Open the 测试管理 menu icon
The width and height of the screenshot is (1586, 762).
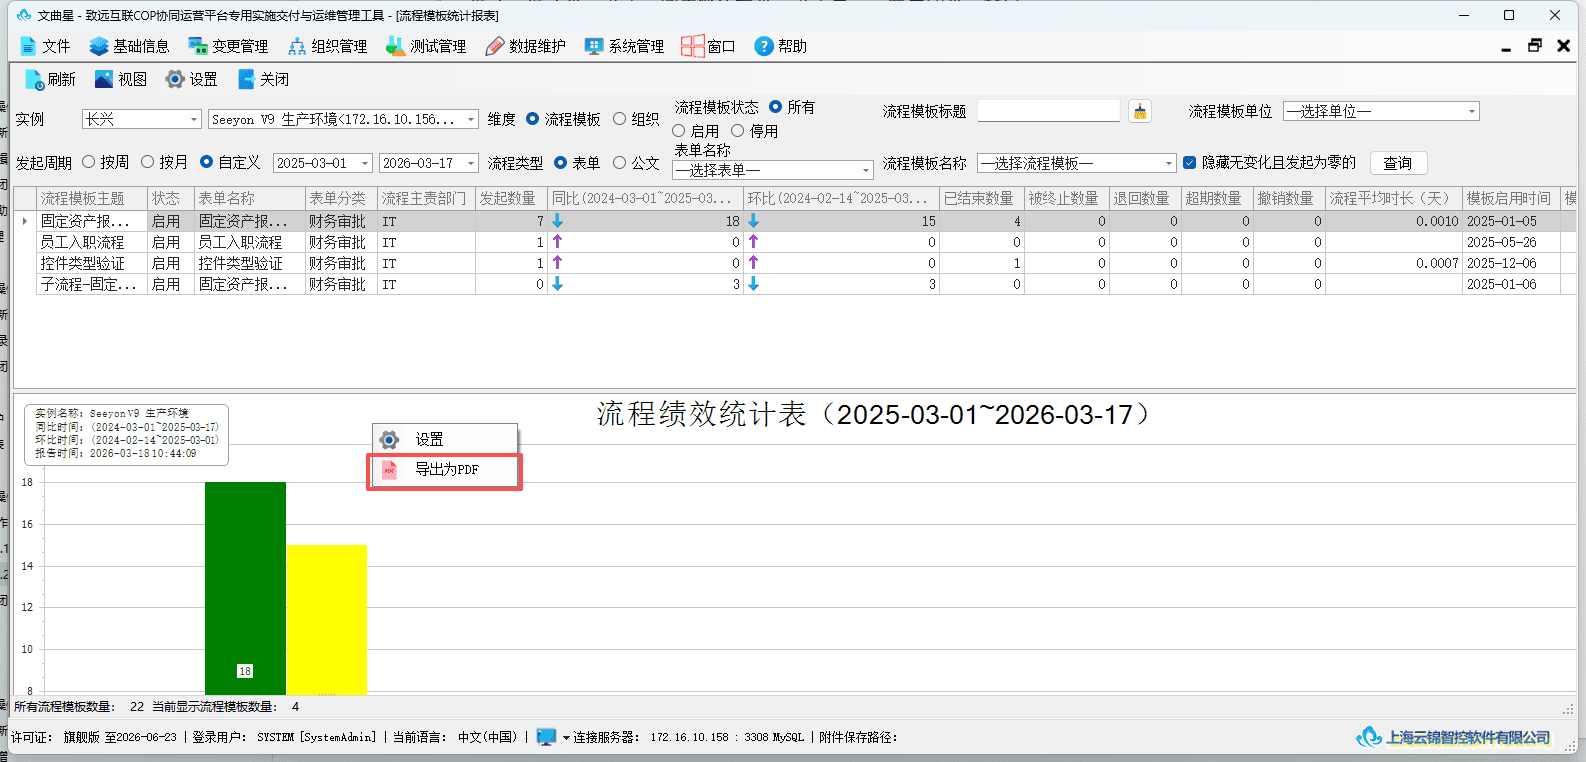395,46
